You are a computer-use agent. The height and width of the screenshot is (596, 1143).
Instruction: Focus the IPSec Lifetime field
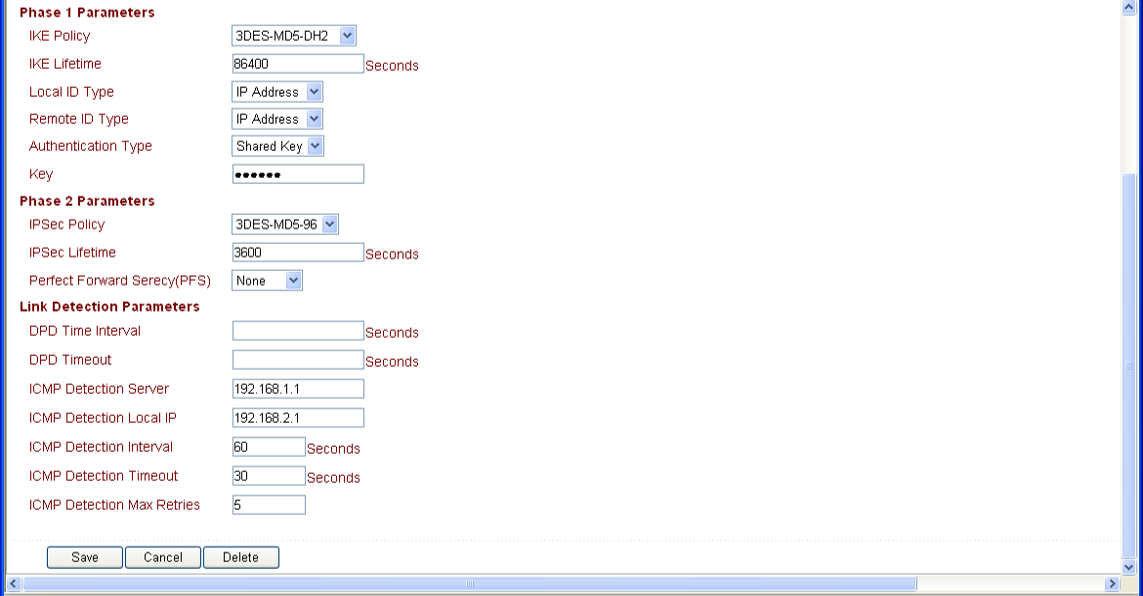(x=297, y=252)
